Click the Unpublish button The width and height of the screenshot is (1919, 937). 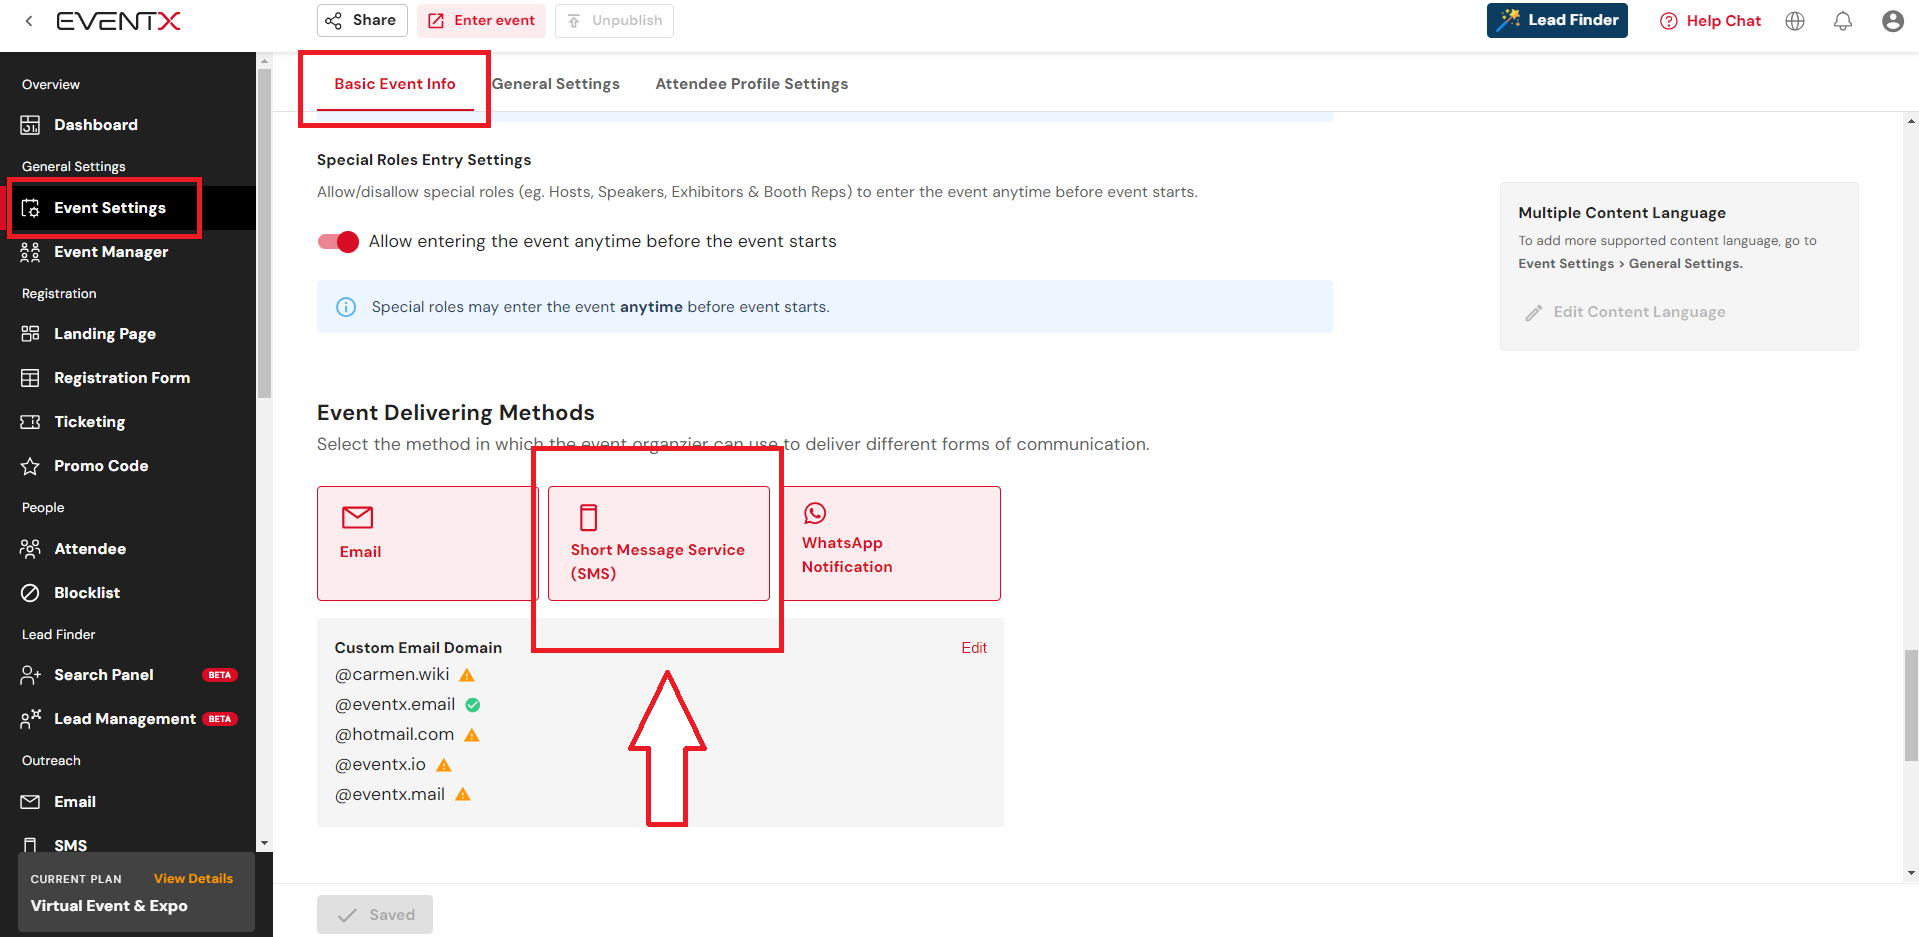pyautogui.click(x=615, y=20)
